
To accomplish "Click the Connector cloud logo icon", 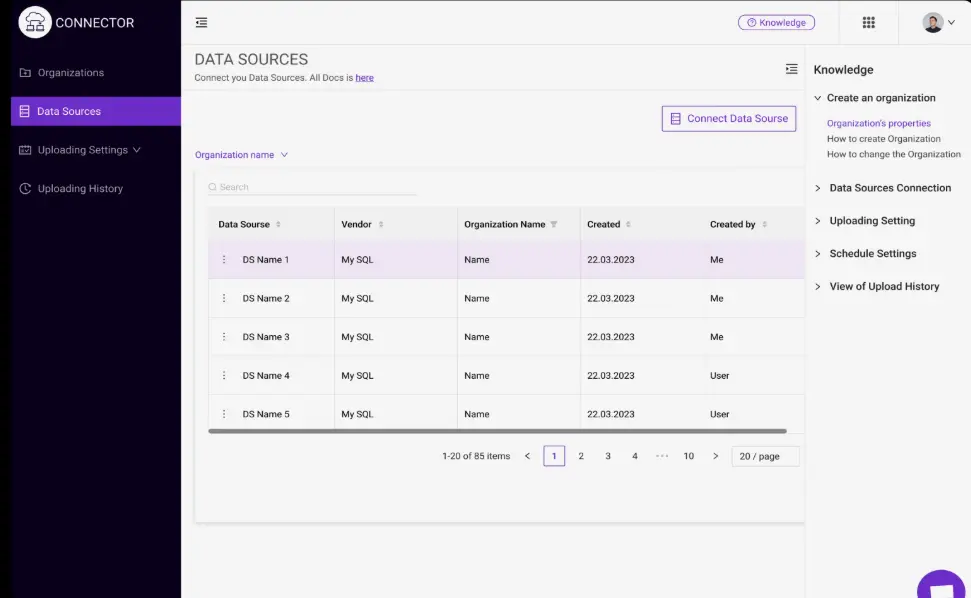I will click(35, 22).
